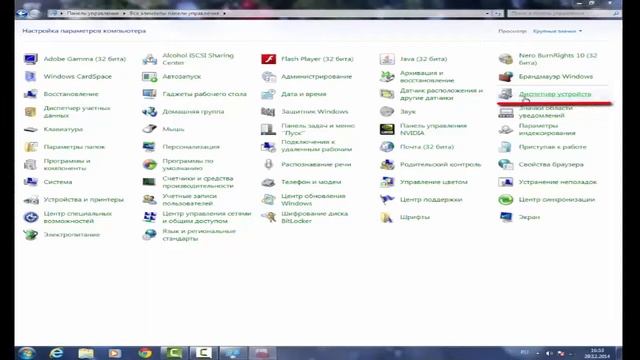Click the Back navigation arrow button

[x=22, y=13]
